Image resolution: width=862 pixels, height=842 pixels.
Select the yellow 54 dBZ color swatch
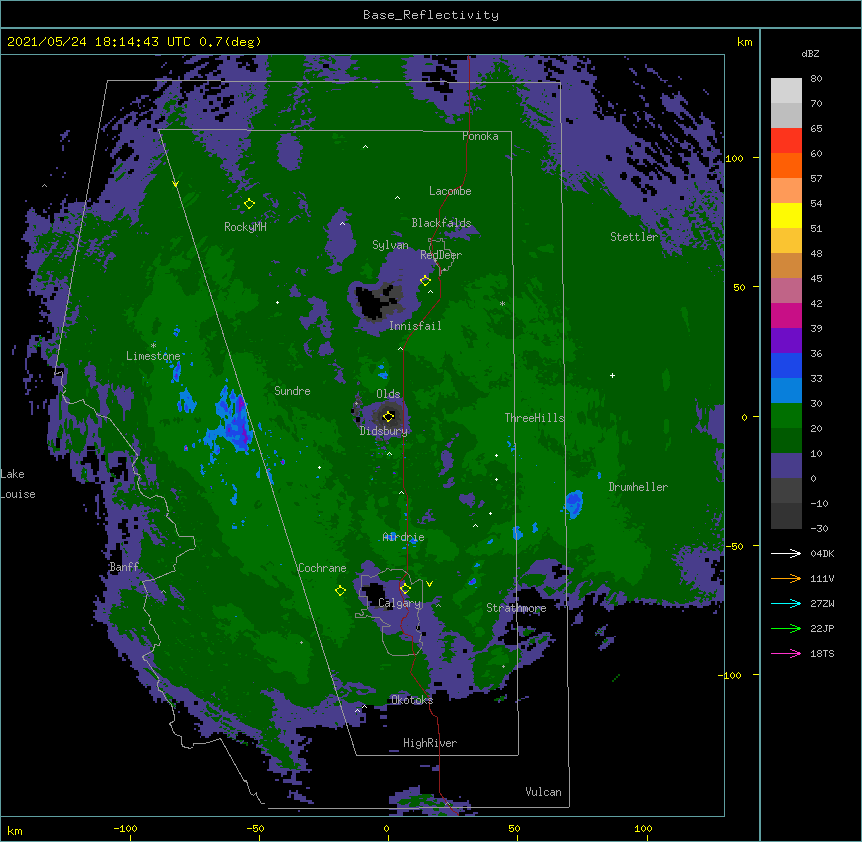pyautogui.click(x=786, y=215)
